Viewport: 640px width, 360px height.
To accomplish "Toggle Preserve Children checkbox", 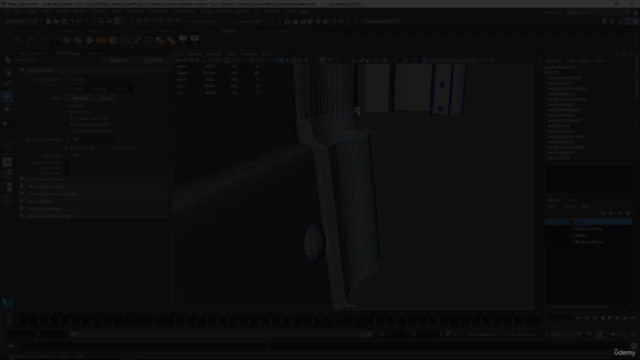I will click(x=67, y=162).
